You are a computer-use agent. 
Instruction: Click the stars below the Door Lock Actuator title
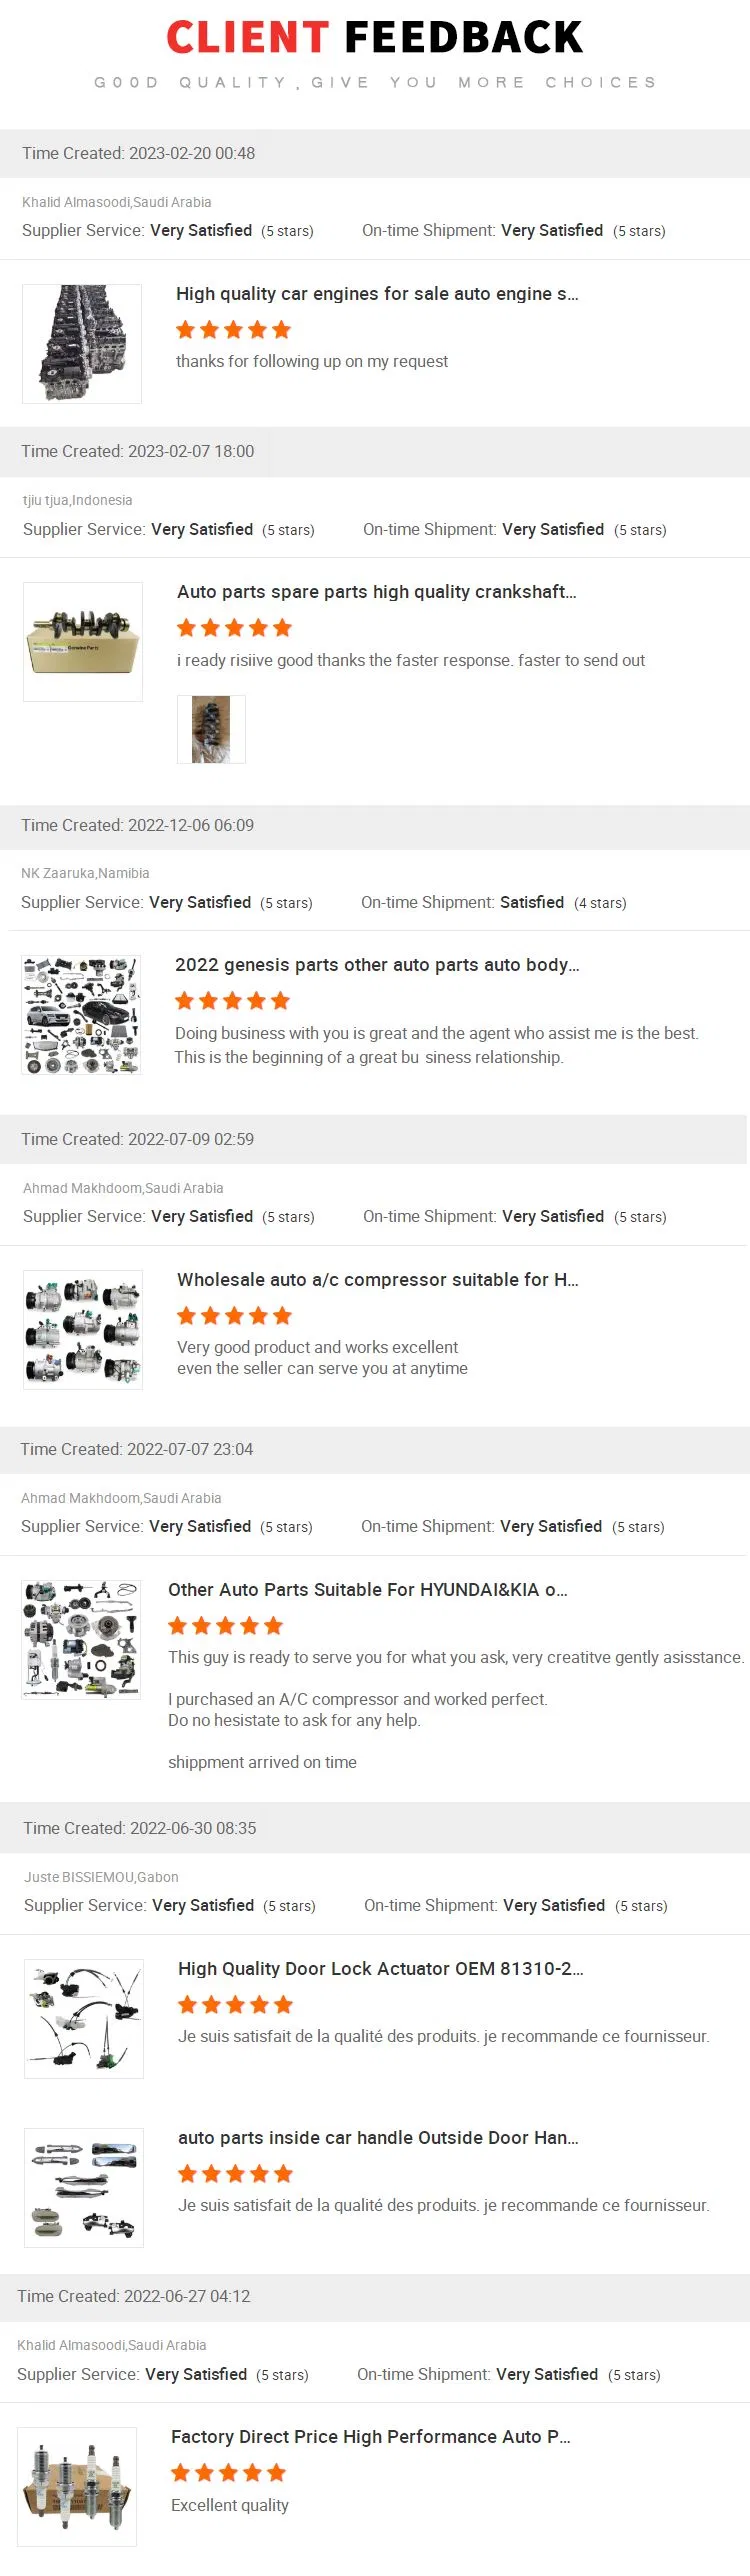pos(235,2005)
